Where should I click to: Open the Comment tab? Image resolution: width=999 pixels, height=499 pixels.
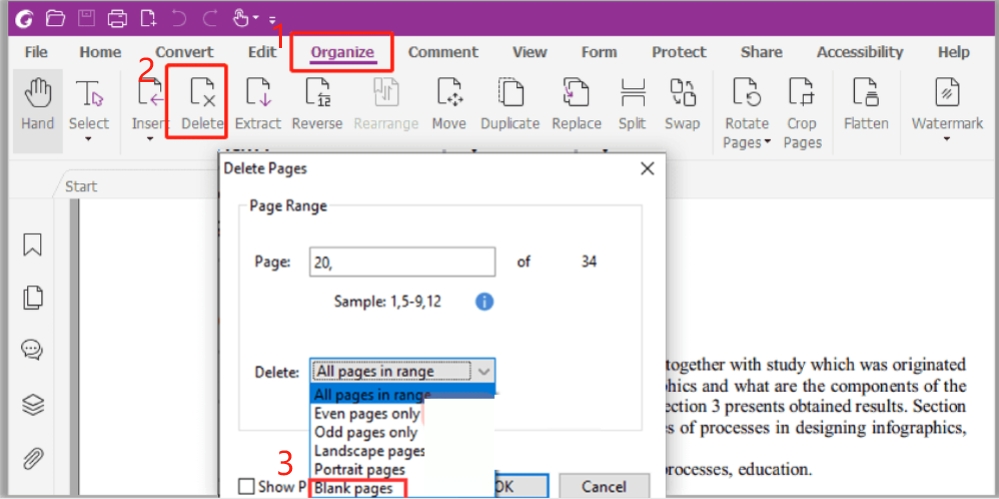[x=442, y=52]
